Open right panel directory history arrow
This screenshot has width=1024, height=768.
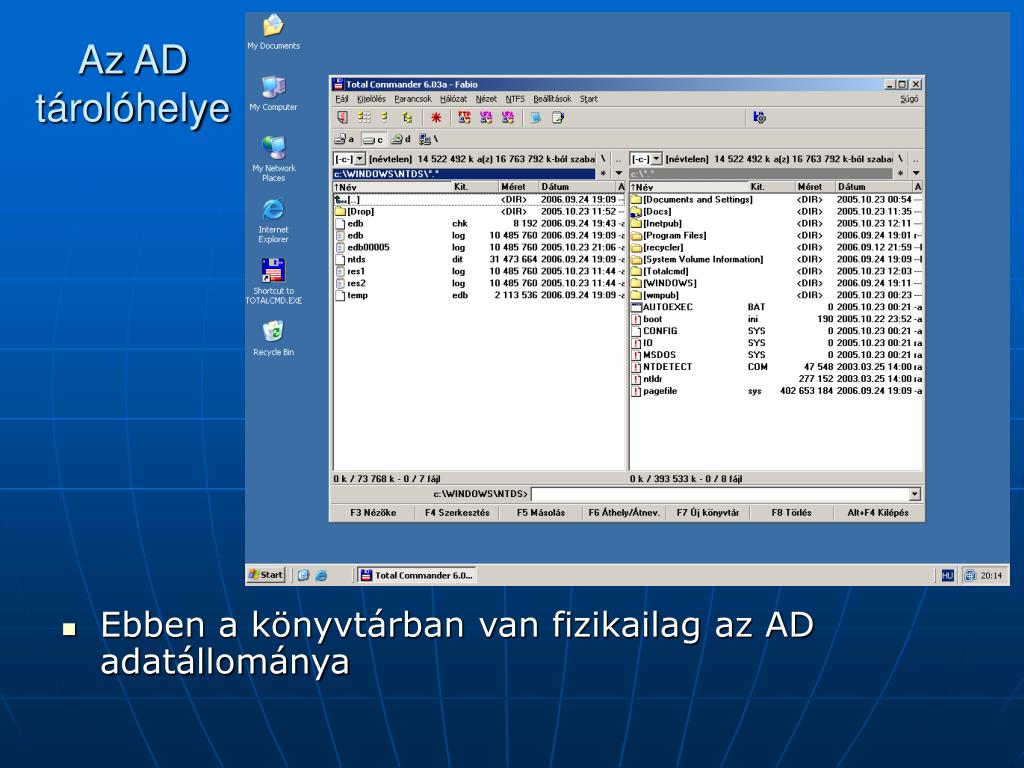[916, 173]
